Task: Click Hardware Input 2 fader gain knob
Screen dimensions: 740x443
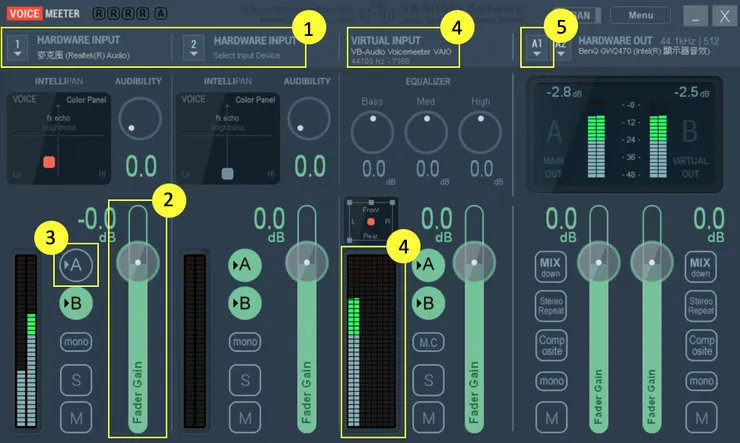Action: [307, 262]
